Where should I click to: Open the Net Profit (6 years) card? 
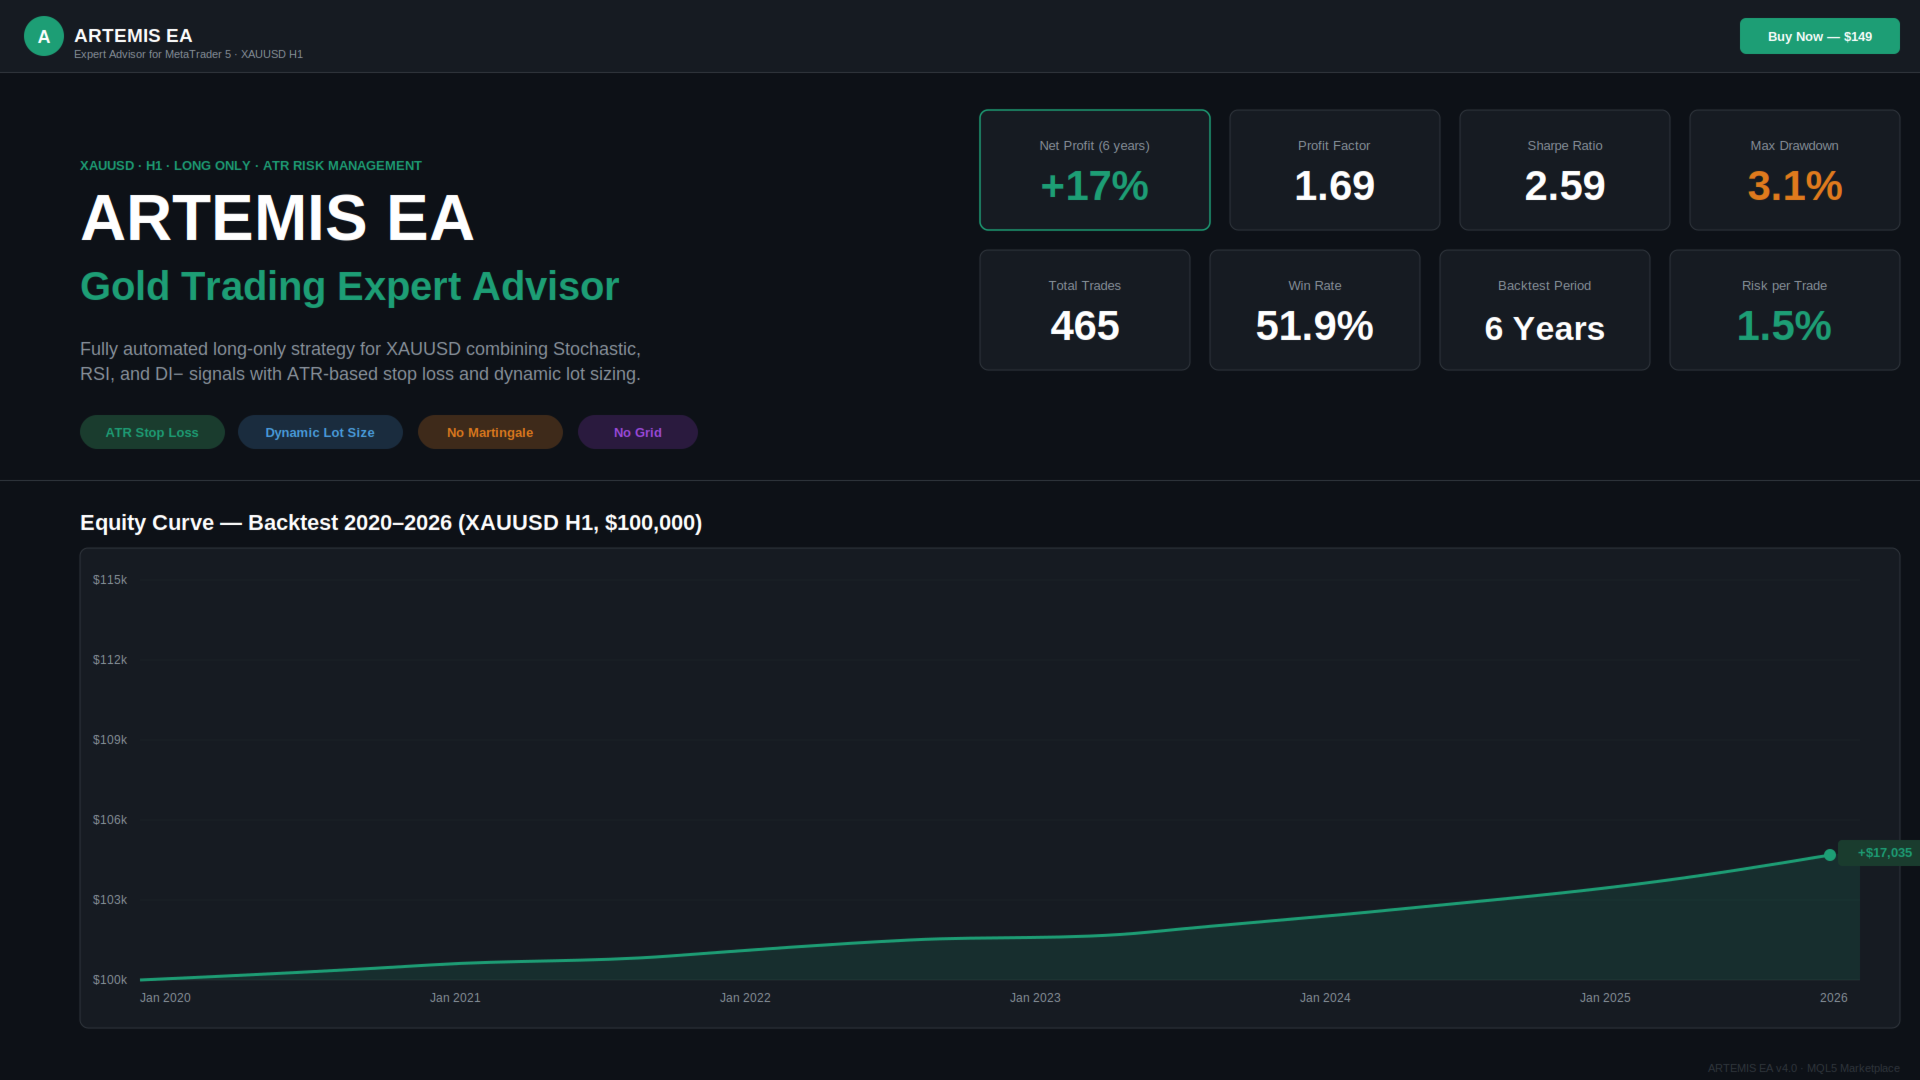(x=1094, y=170)
